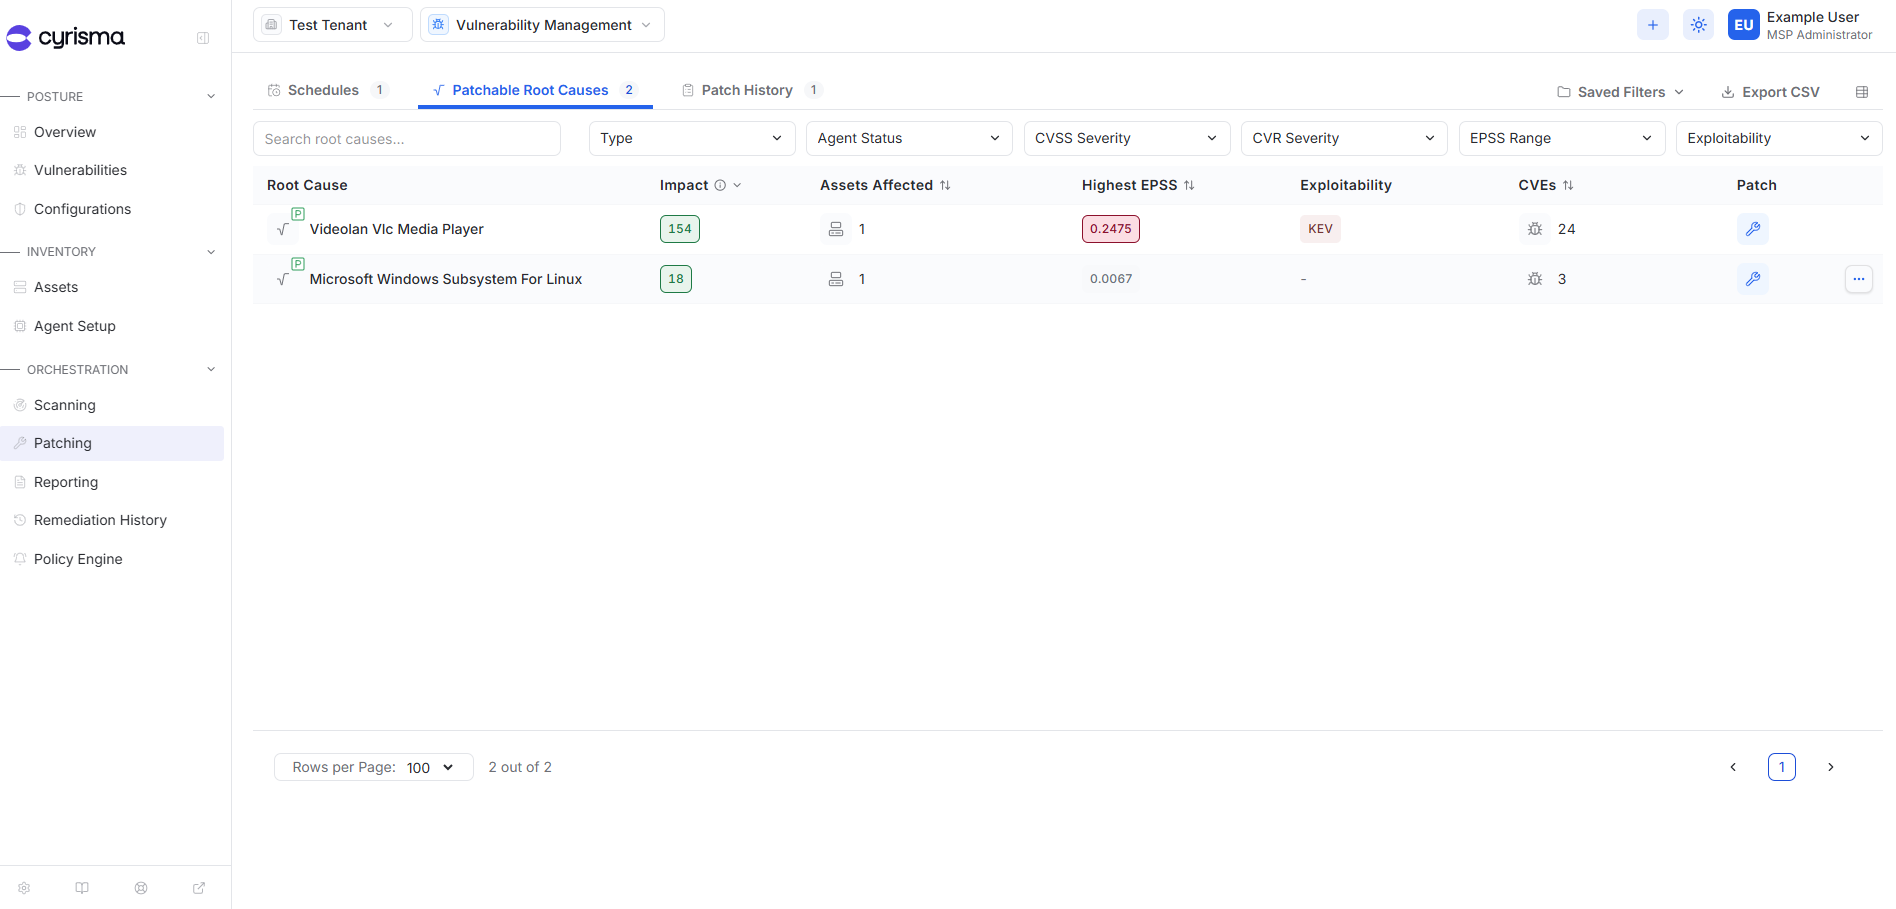Image resolution: width=1896 pixels, height=909 pixels.
Task: Switch to the Patch History tab
Action: click(x=751, y=90)
